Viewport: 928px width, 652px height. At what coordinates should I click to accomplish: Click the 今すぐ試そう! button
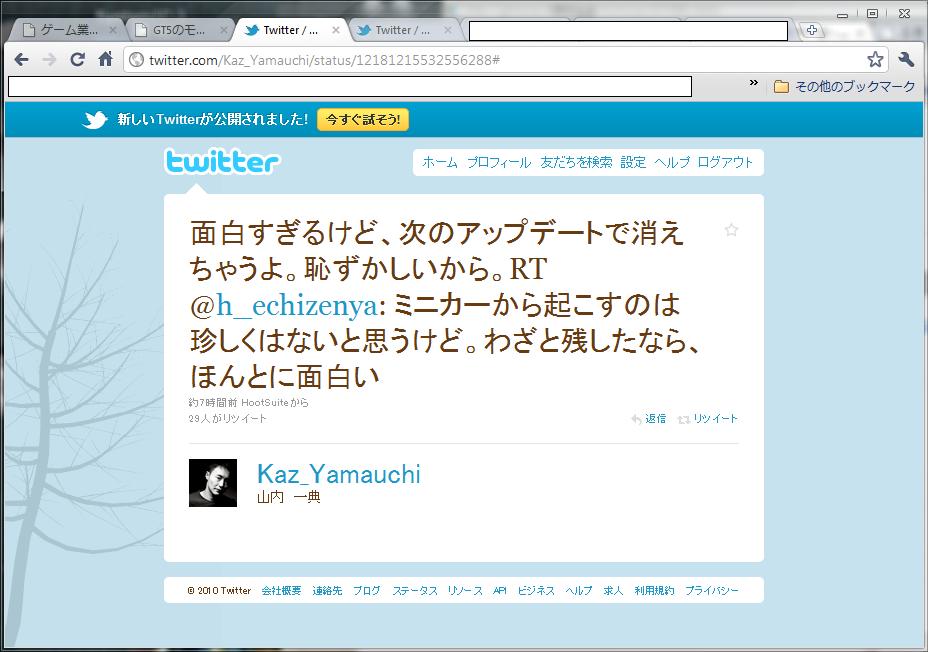pos(363,120)
